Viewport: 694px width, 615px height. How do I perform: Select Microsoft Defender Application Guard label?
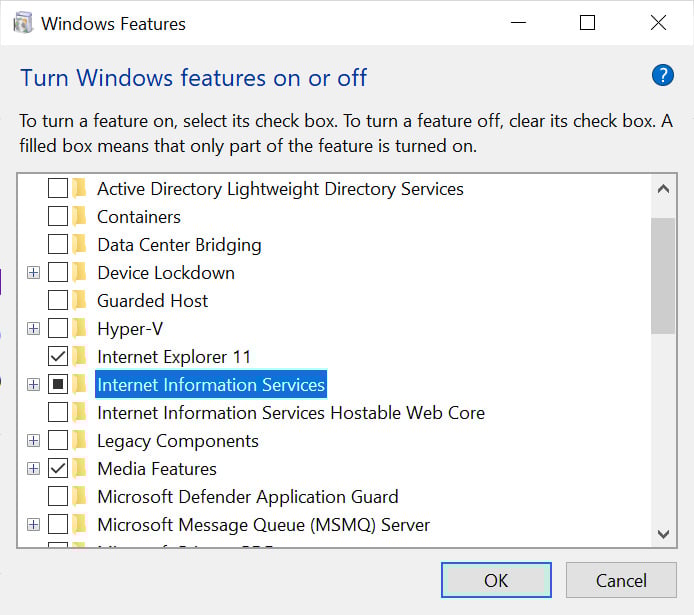pos(248,496)
